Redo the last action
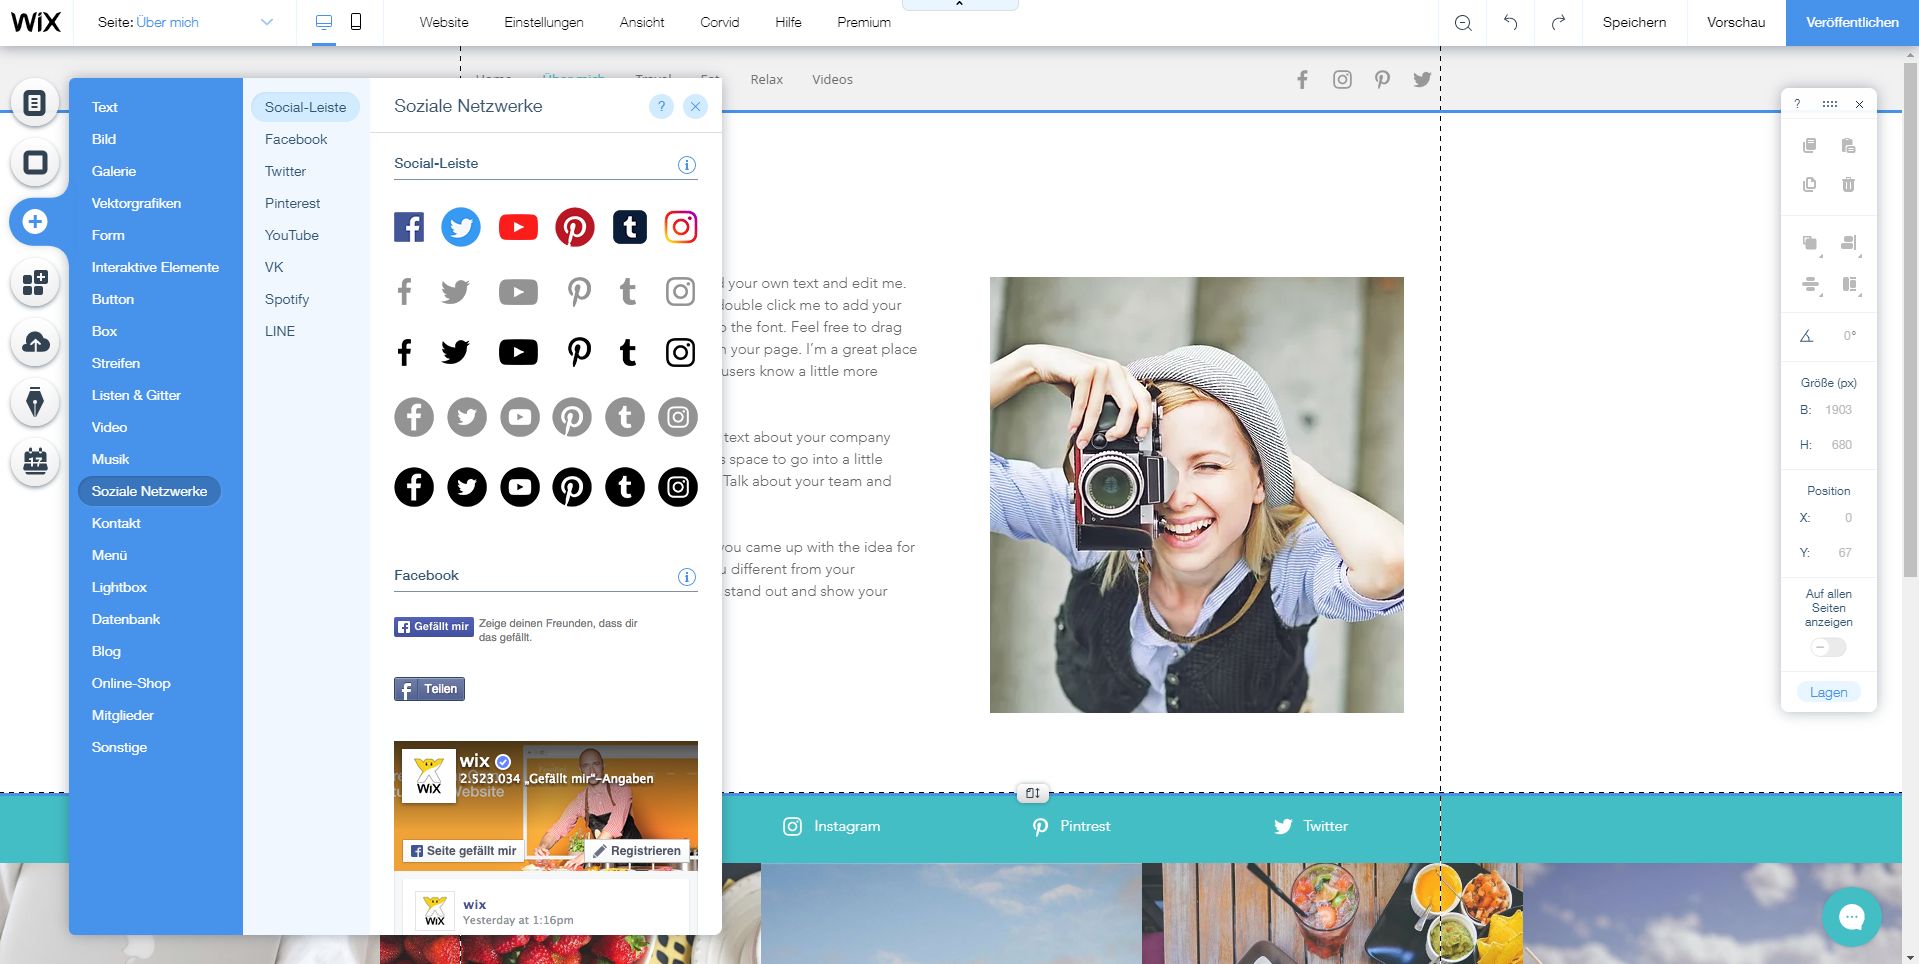 click(x=1558, y=22)
